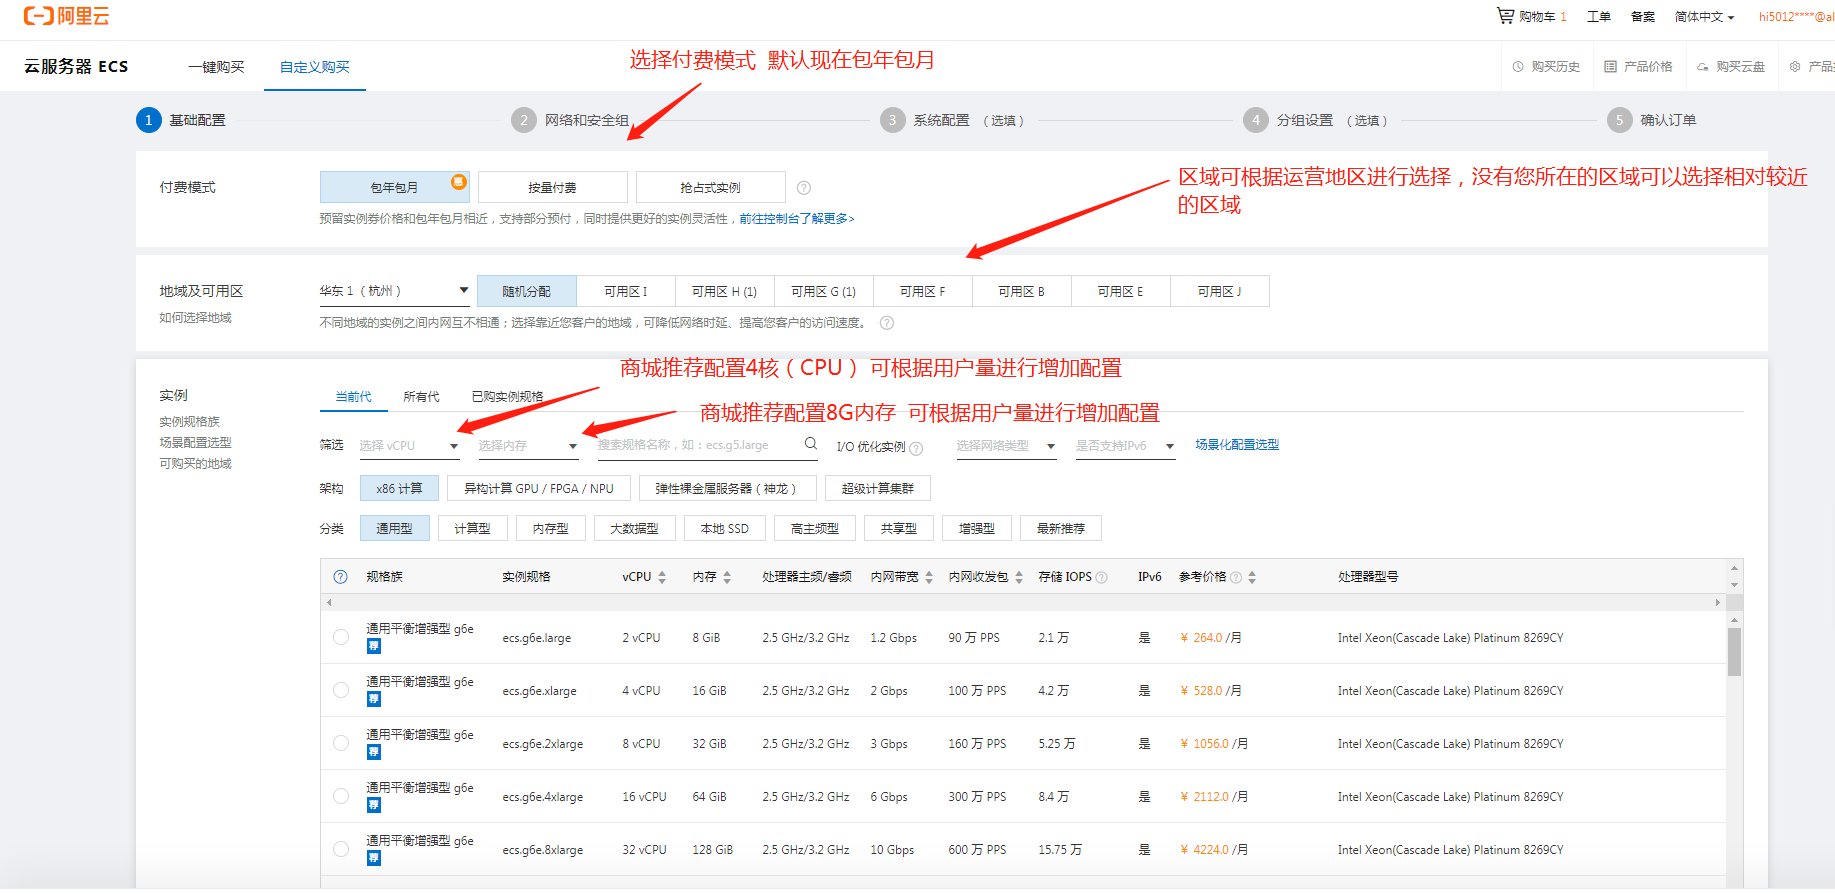This screenshot has width=1835, height=894.
Task: Open 前往控制台了解更多 link
Action: [797, 218]
